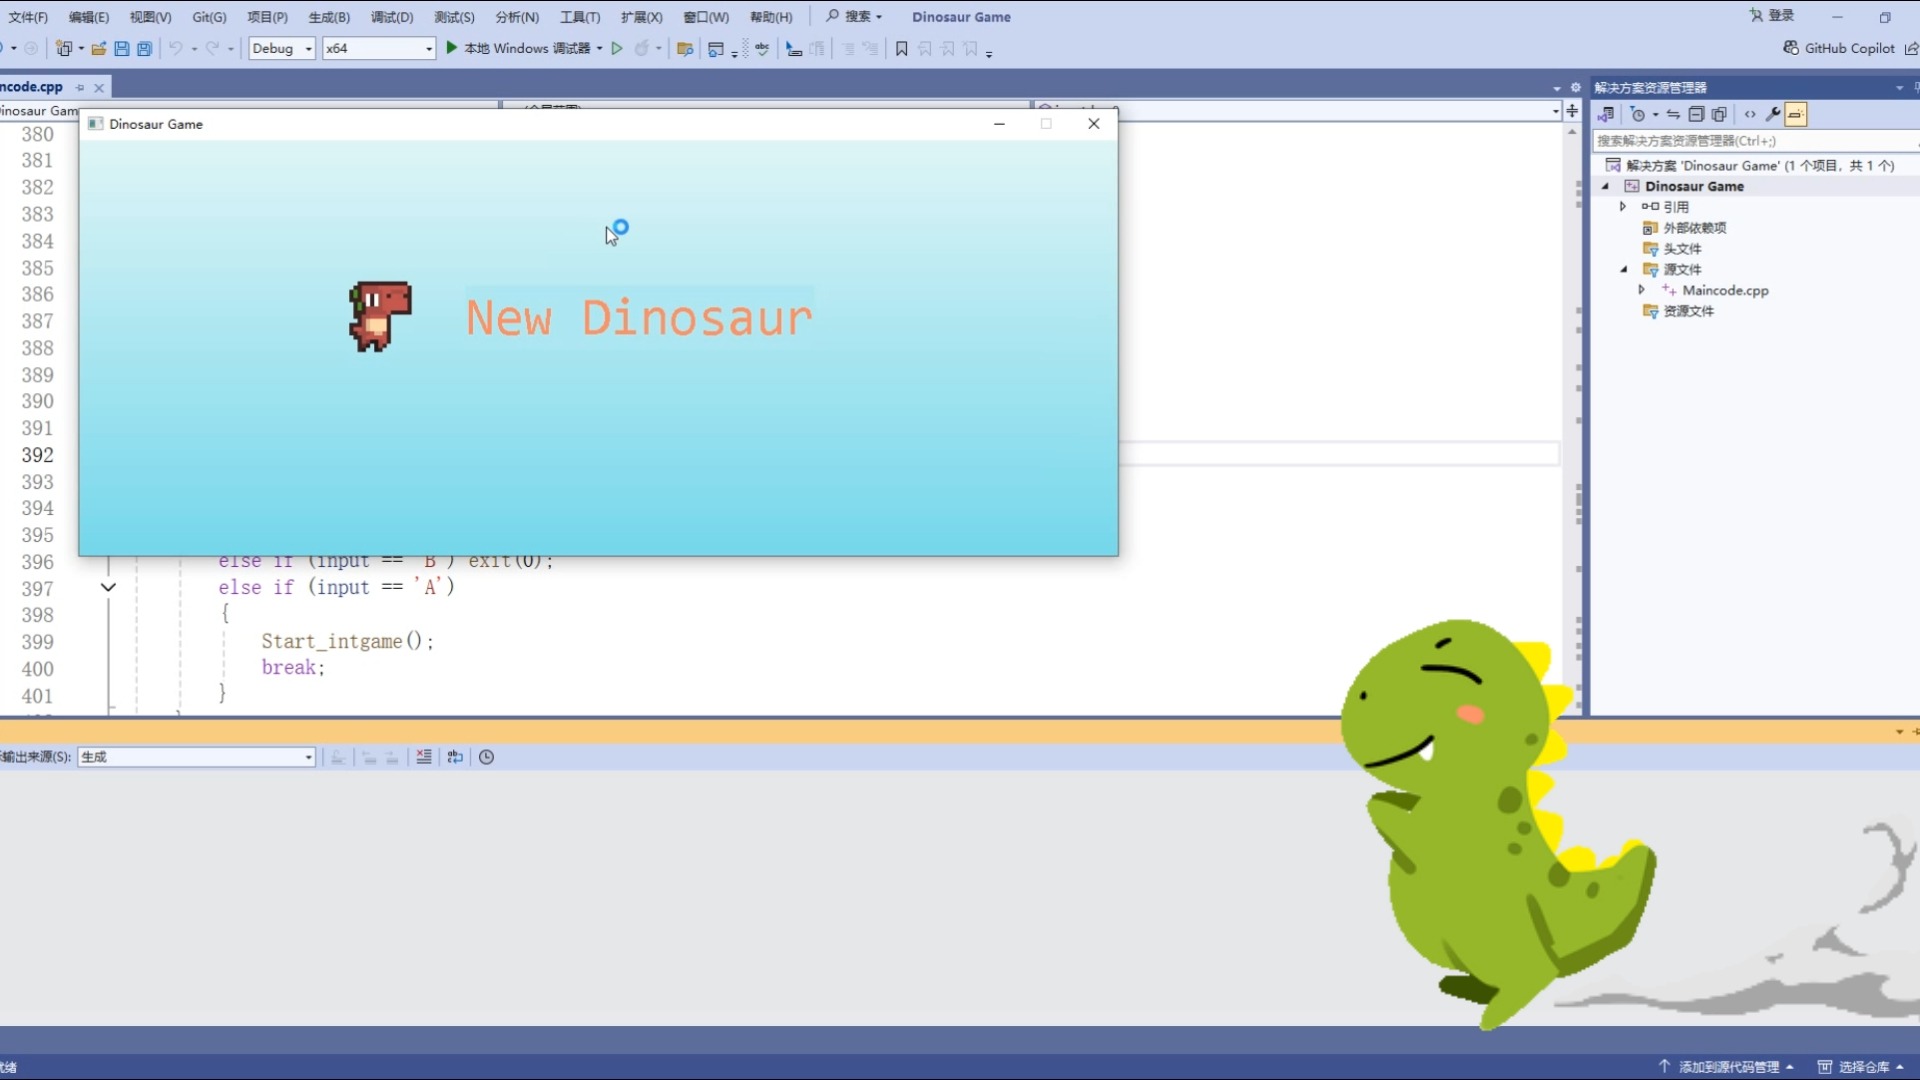Image resolution: width=1920 pixels, height=1080 pixels.
Task: Open the Git(G) menu
Action: click(x=209, y=17)
